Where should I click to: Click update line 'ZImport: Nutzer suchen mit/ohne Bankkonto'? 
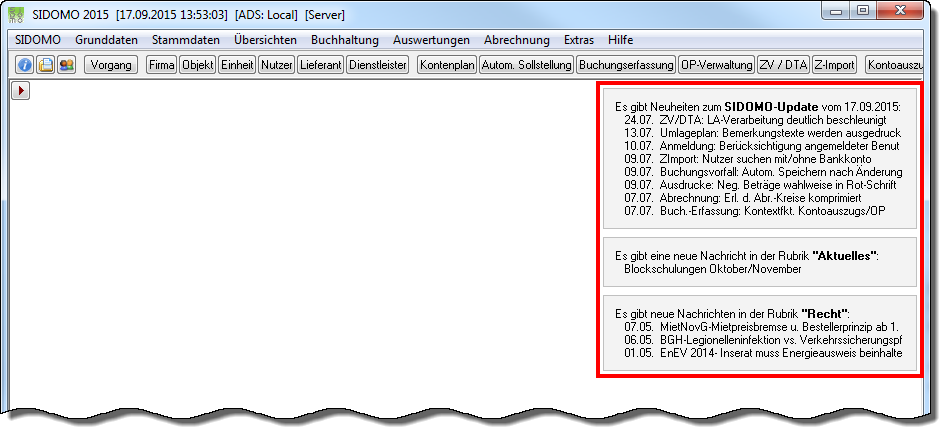(765, 159)
